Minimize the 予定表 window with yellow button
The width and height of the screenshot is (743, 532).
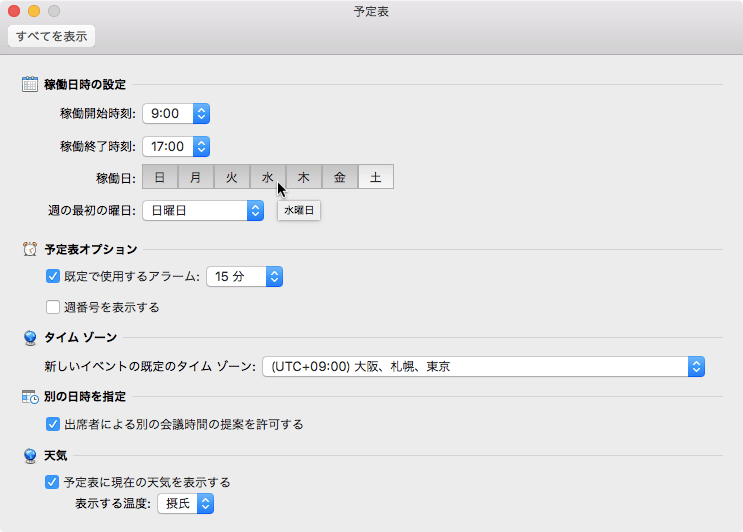pos(34,11)
